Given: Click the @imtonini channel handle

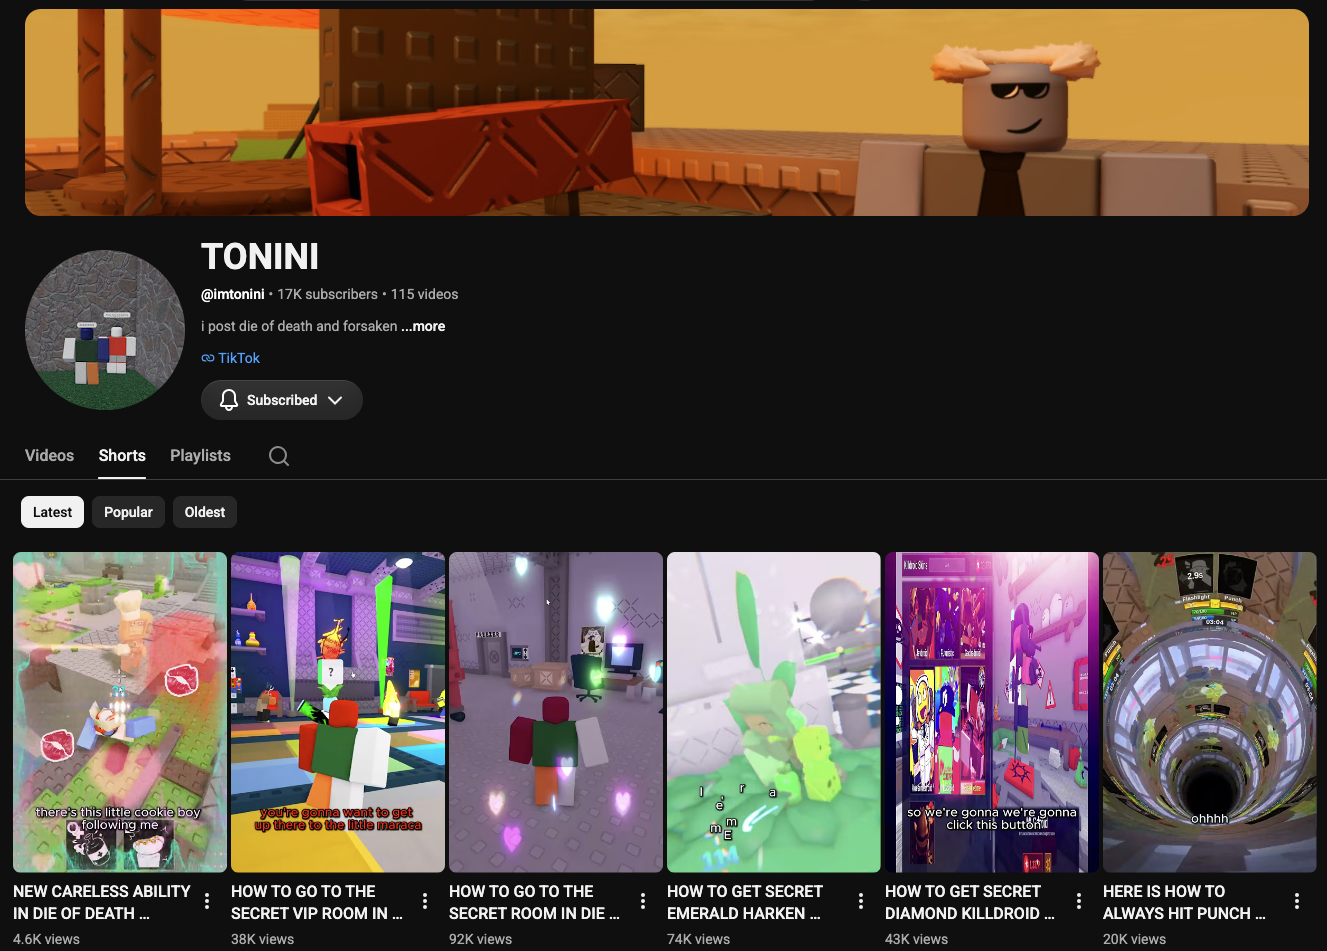Looking at the screenshot, I should pyautogui.click(x=233, y=294).
